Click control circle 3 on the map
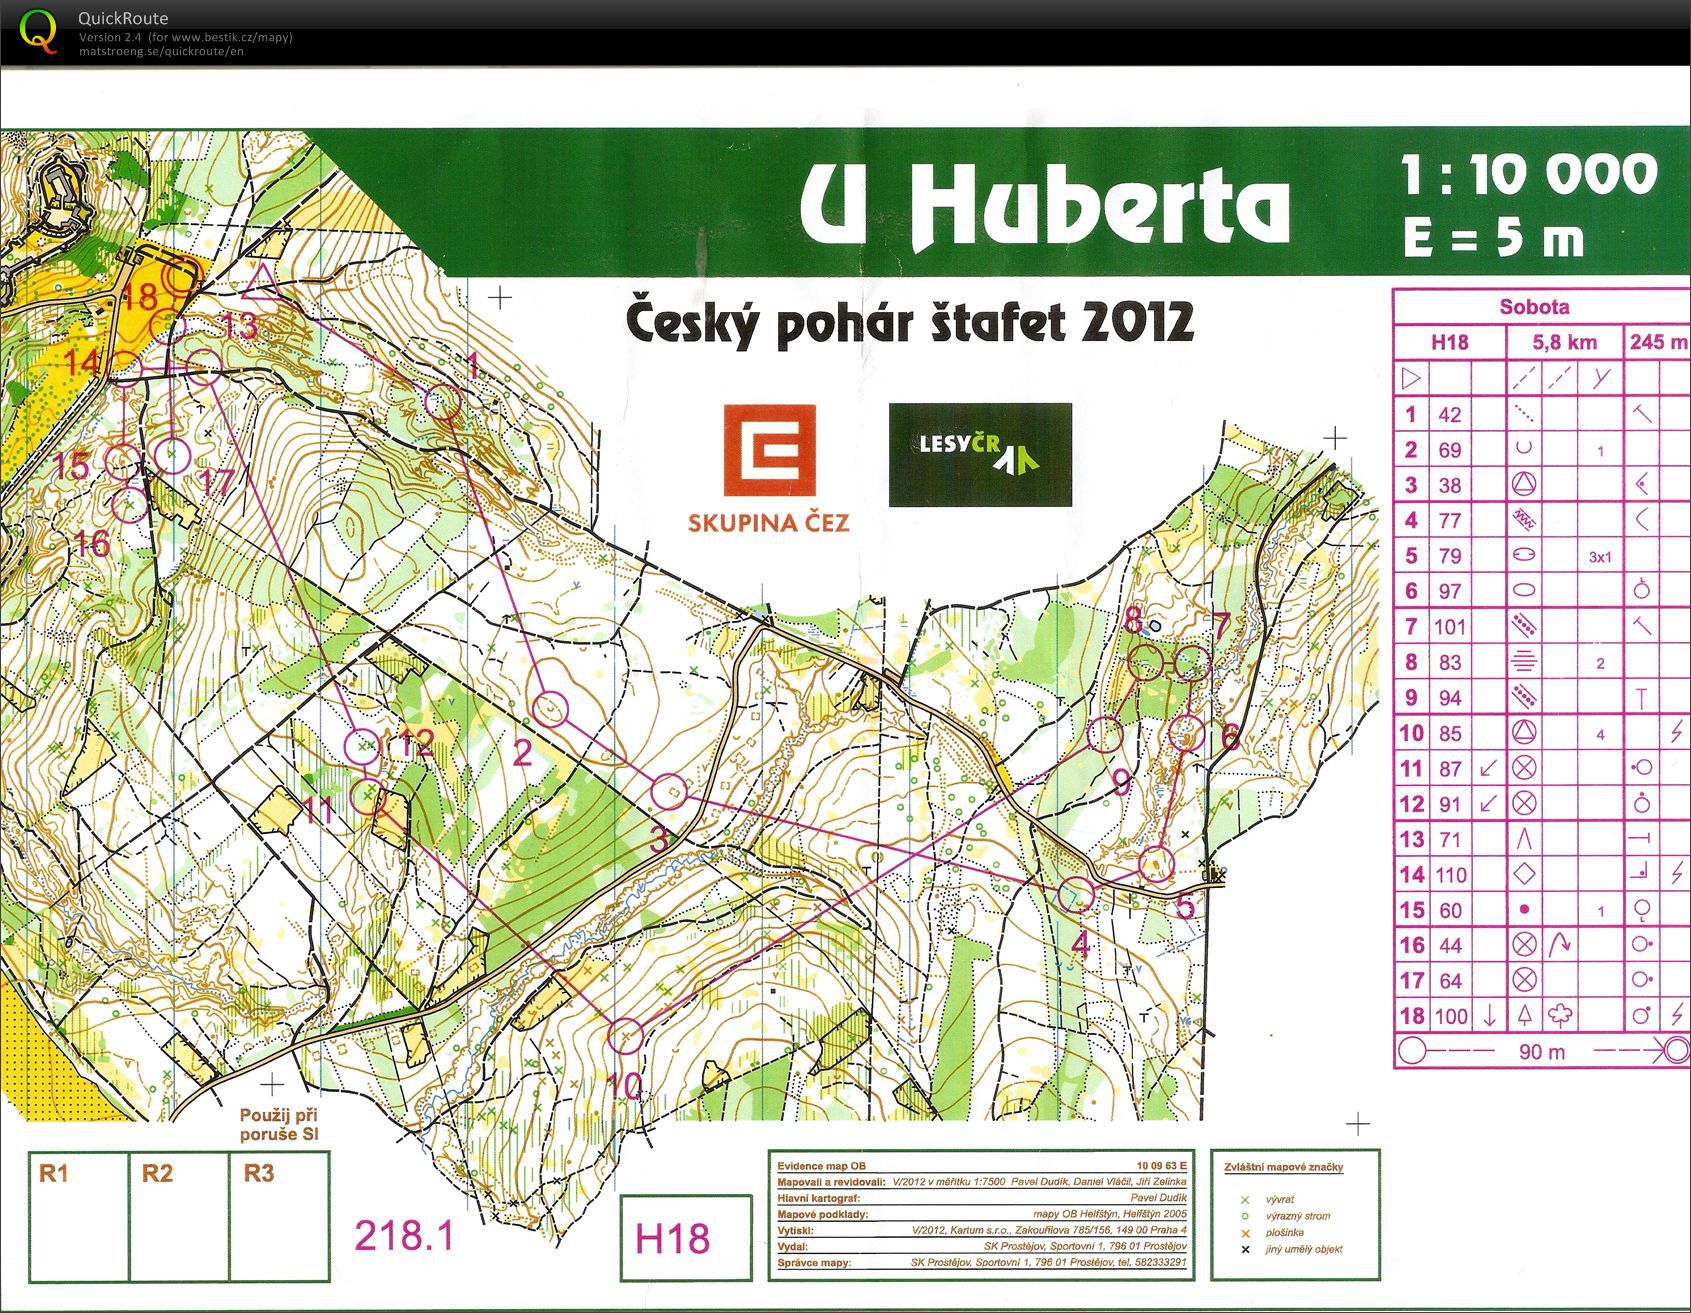The image size is (1691, 1313). [669, 793]
